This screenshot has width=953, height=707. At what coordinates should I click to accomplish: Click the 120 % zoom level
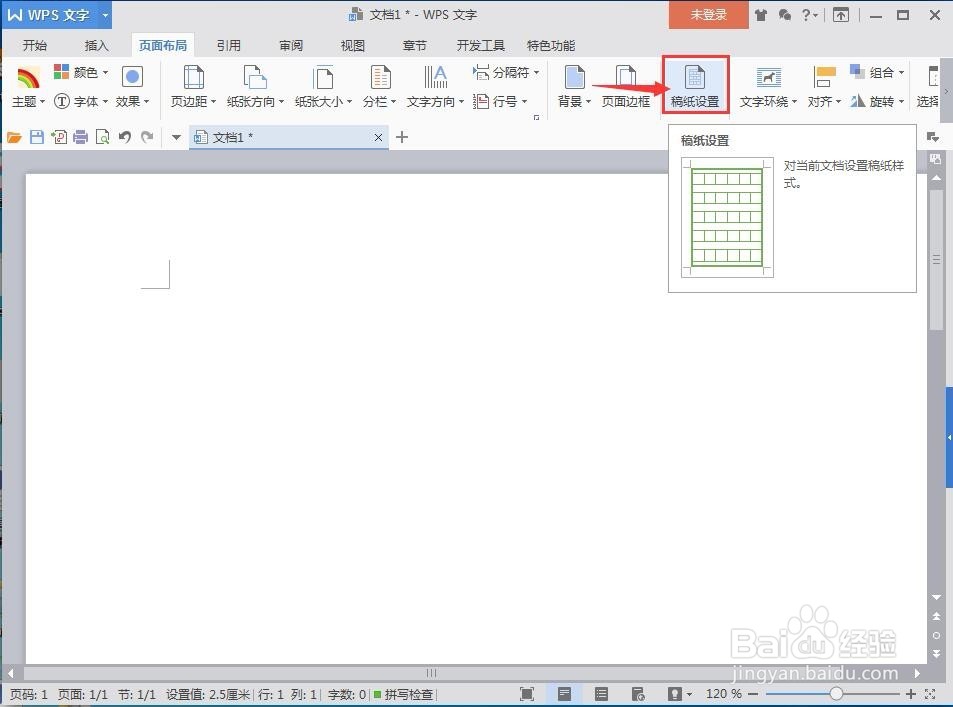point(723,694)
